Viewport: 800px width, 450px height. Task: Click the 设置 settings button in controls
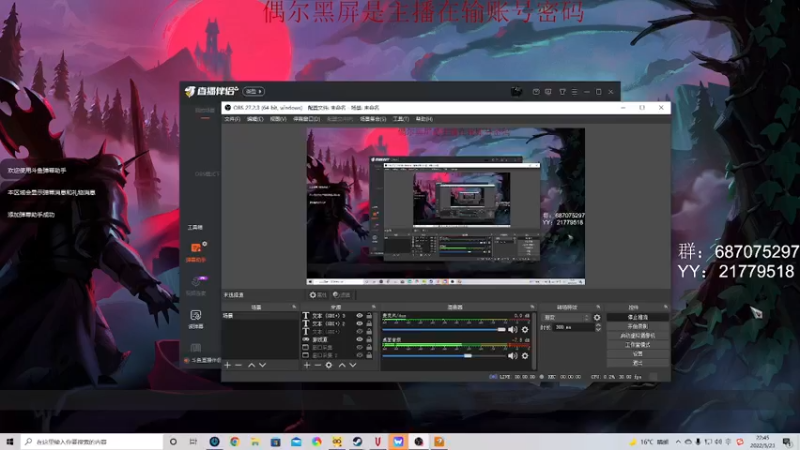click(x=638, y=354)
